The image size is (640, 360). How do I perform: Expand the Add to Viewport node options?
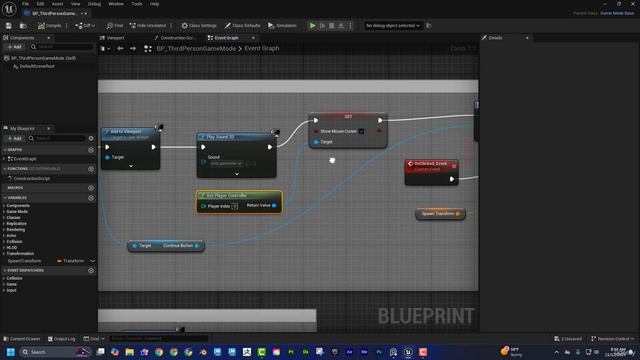click(131, 166)
